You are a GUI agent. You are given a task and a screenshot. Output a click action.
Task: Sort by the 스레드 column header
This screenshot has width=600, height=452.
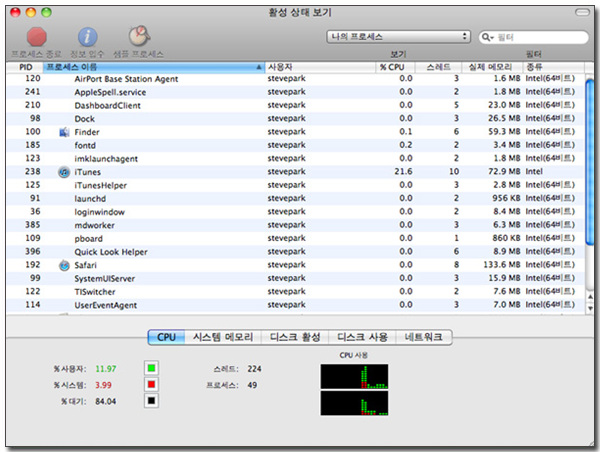click(438, 67)
